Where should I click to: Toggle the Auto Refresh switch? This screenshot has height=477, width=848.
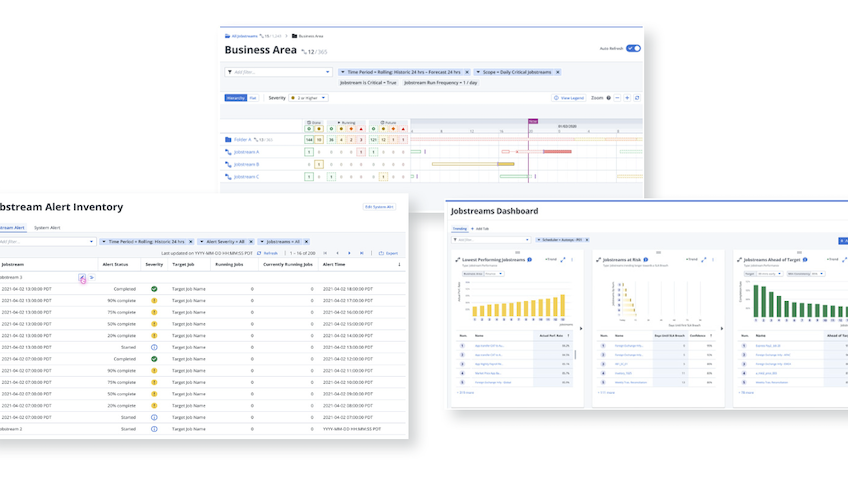(x=633, y=48)
